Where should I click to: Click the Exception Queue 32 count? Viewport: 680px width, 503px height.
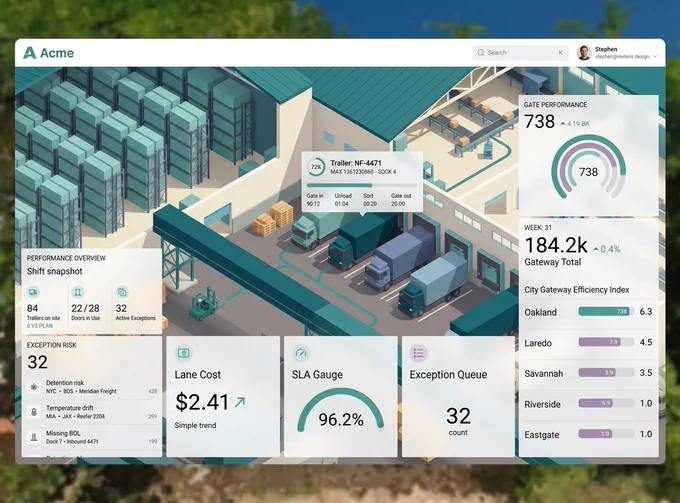(x=458, y=416)
